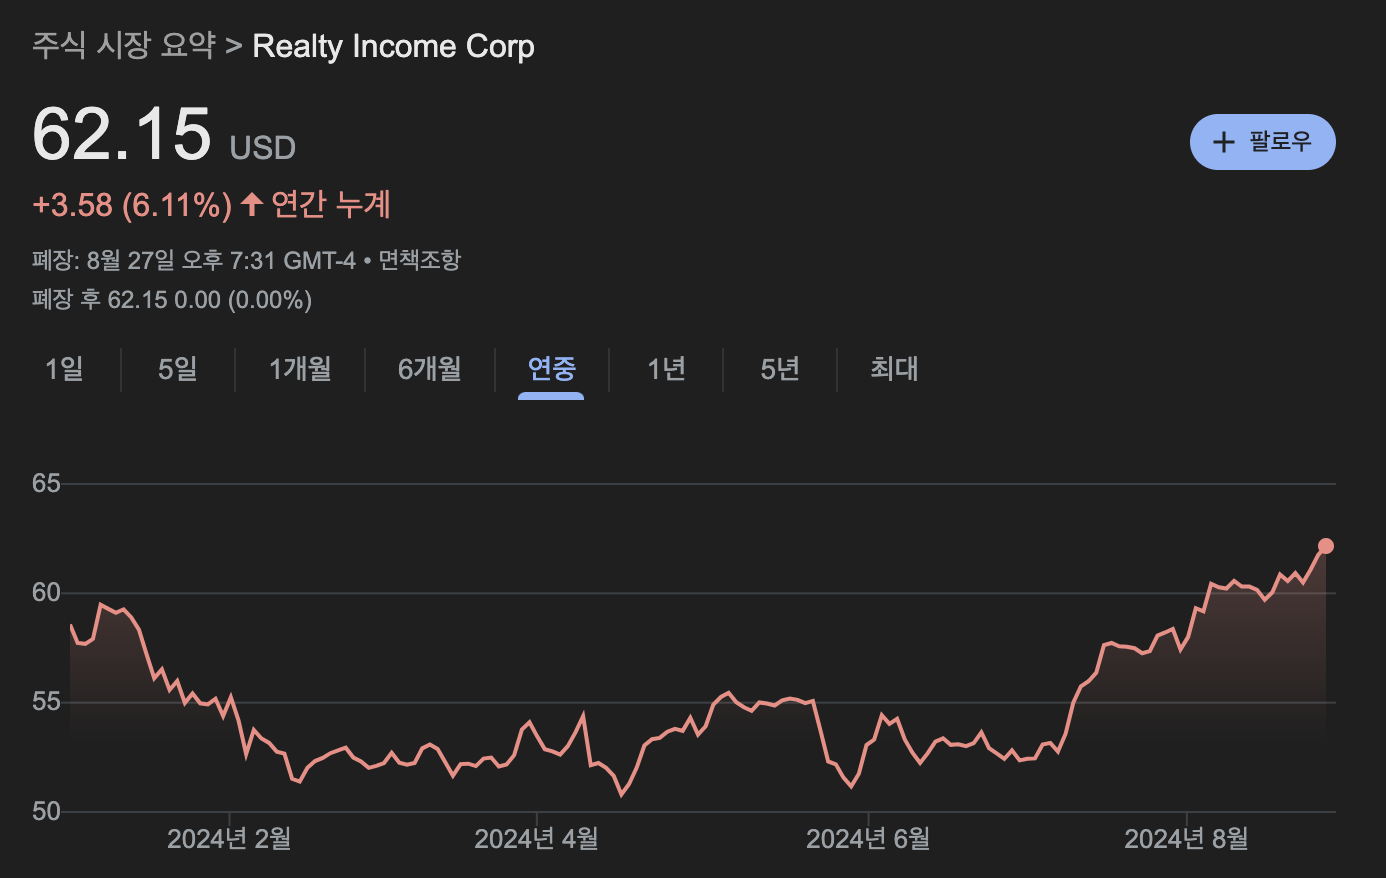The height and width of the screenshot is (878, 1386).
Task: Open the 면책조항 disclaimer link
Action: coord(420,261)
